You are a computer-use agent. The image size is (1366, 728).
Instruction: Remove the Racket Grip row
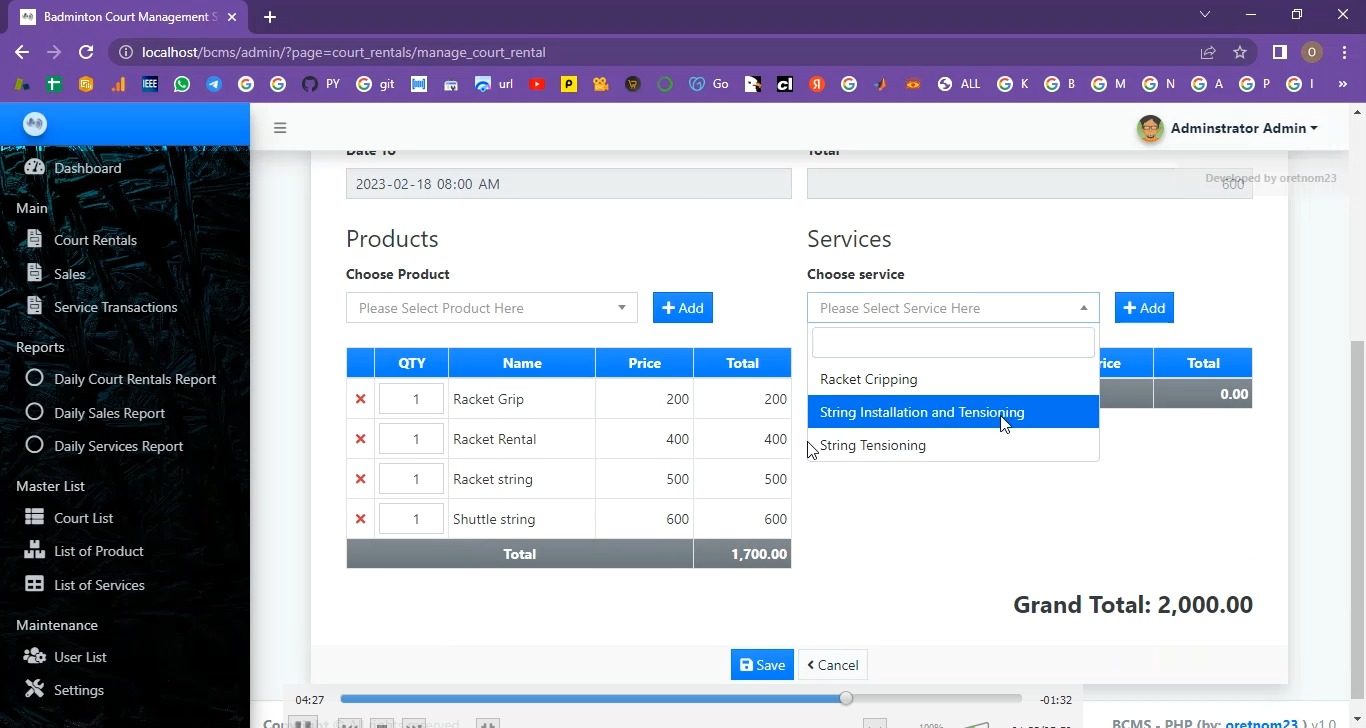point(360,399)
